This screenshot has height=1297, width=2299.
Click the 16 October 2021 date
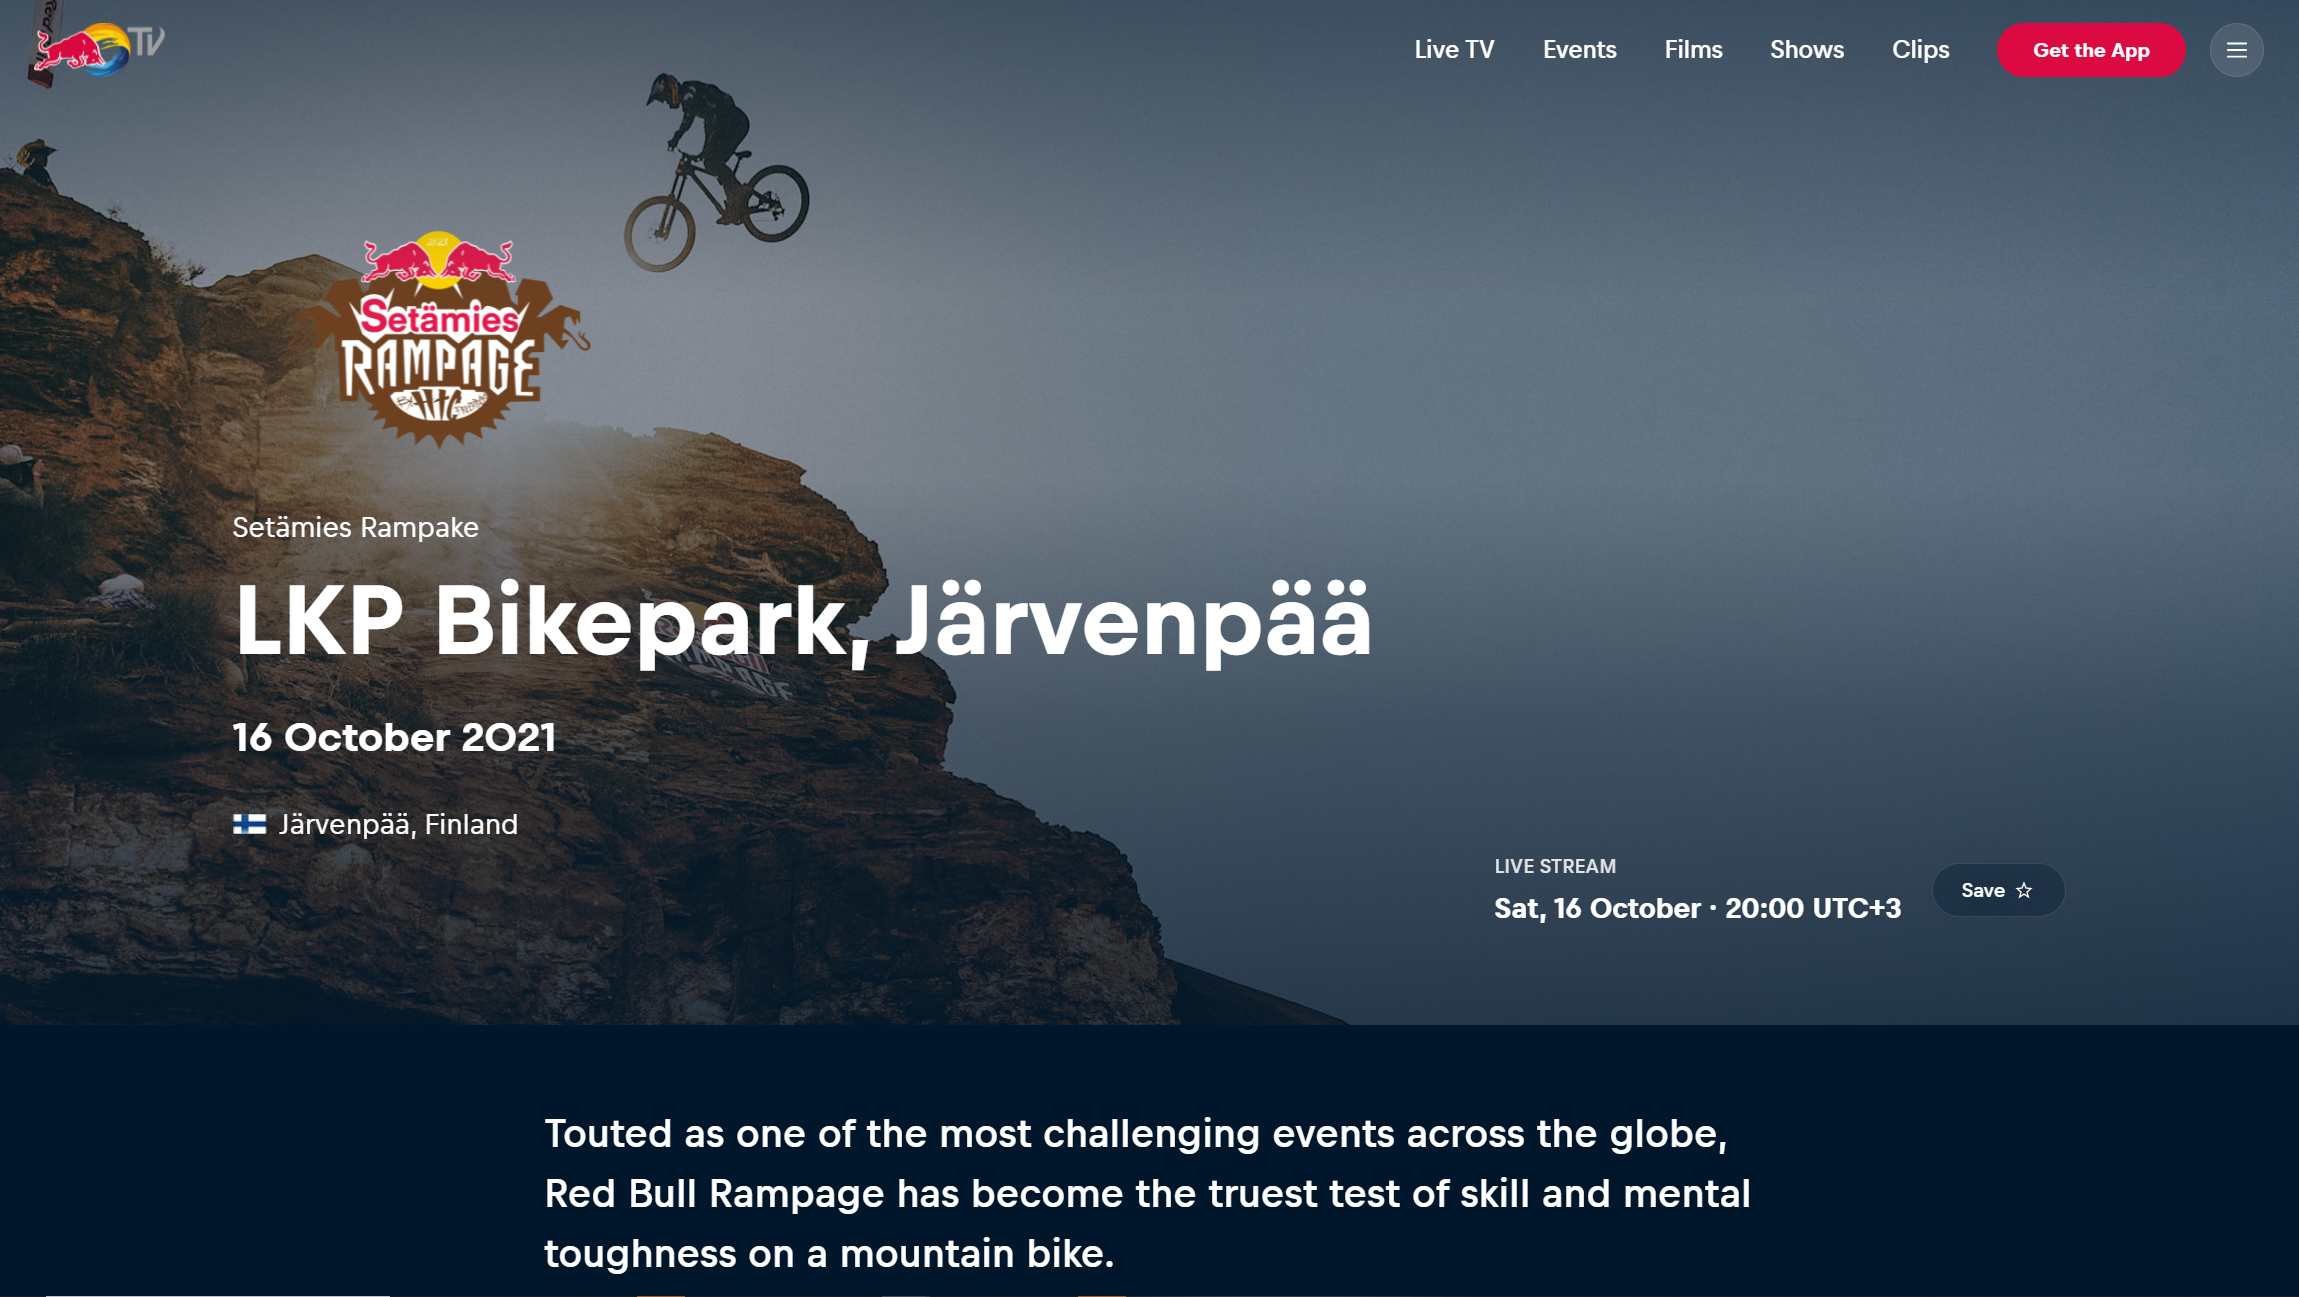click(394, 738)
